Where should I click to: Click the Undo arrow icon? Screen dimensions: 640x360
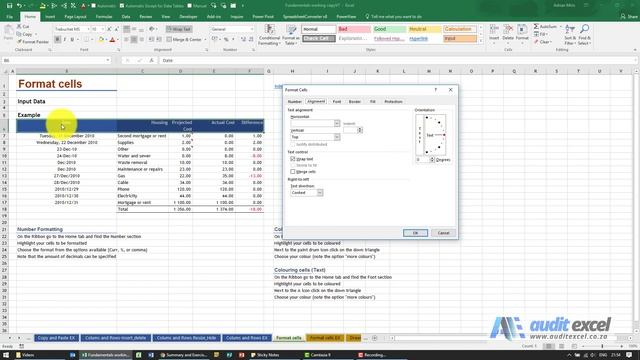click(19, 5)
